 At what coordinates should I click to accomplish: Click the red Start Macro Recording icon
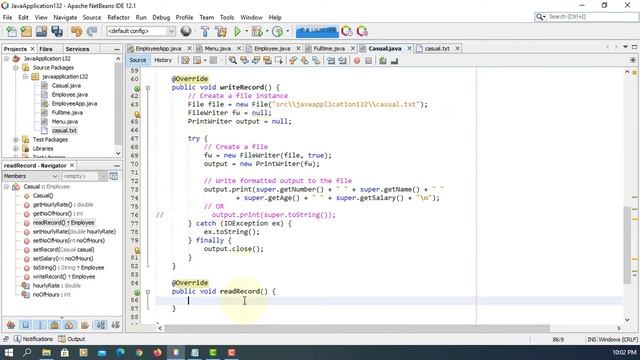pos(357,60)
